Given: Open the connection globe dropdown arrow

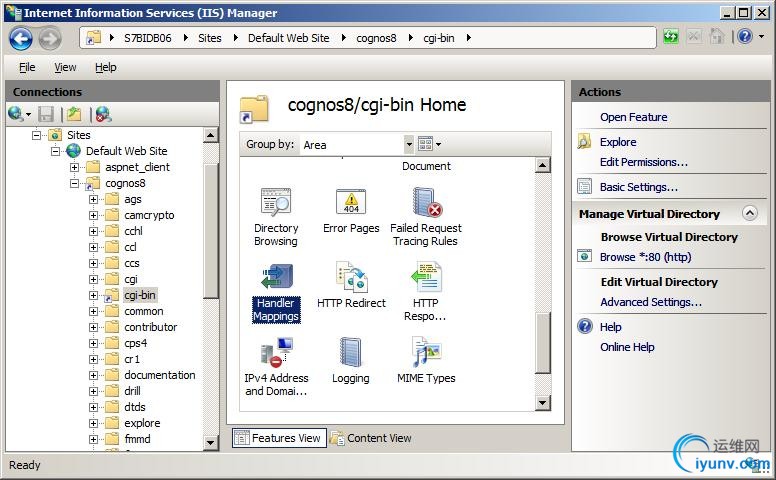Looking at the screenshot, I should 28,115.
